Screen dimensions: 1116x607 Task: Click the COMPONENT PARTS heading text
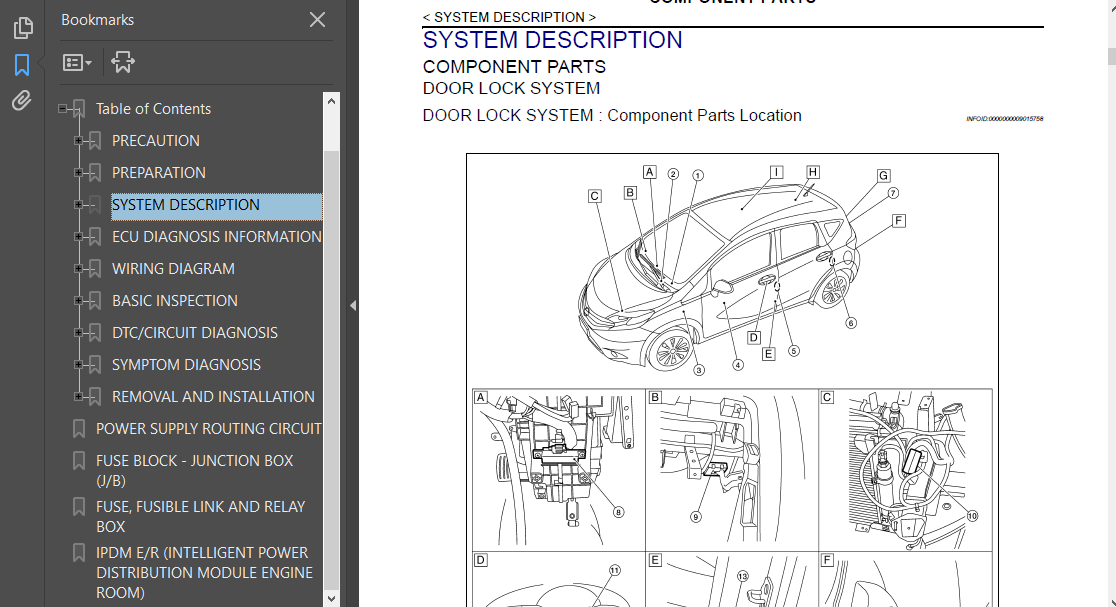[x=514, y=67]
